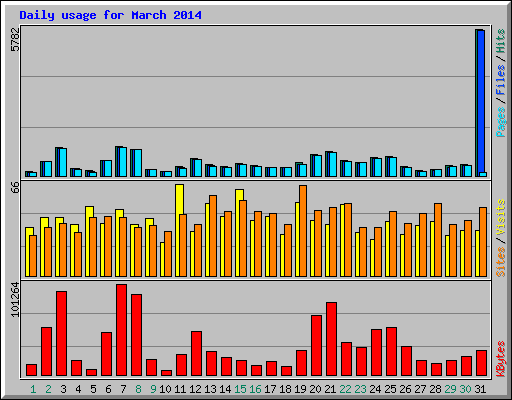Click day 6 on the x-axis
512x400 pixels.
pyautogui.click(x=108, y=389)
